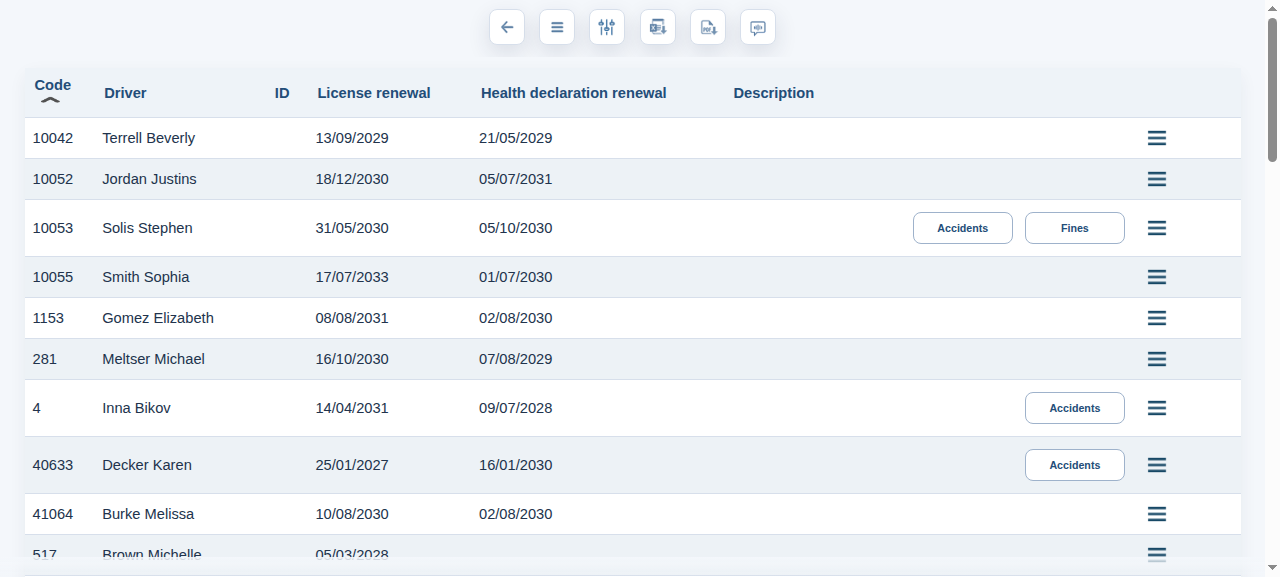
Task: Select driver name Jordan Justins
Action: (150, 179)
